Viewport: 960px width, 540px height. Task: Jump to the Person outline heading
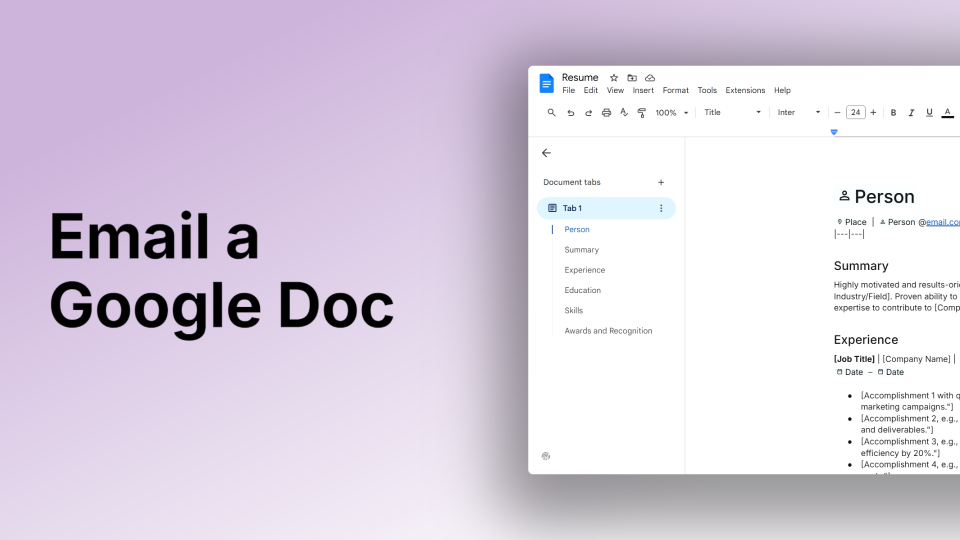coord(577,230)
